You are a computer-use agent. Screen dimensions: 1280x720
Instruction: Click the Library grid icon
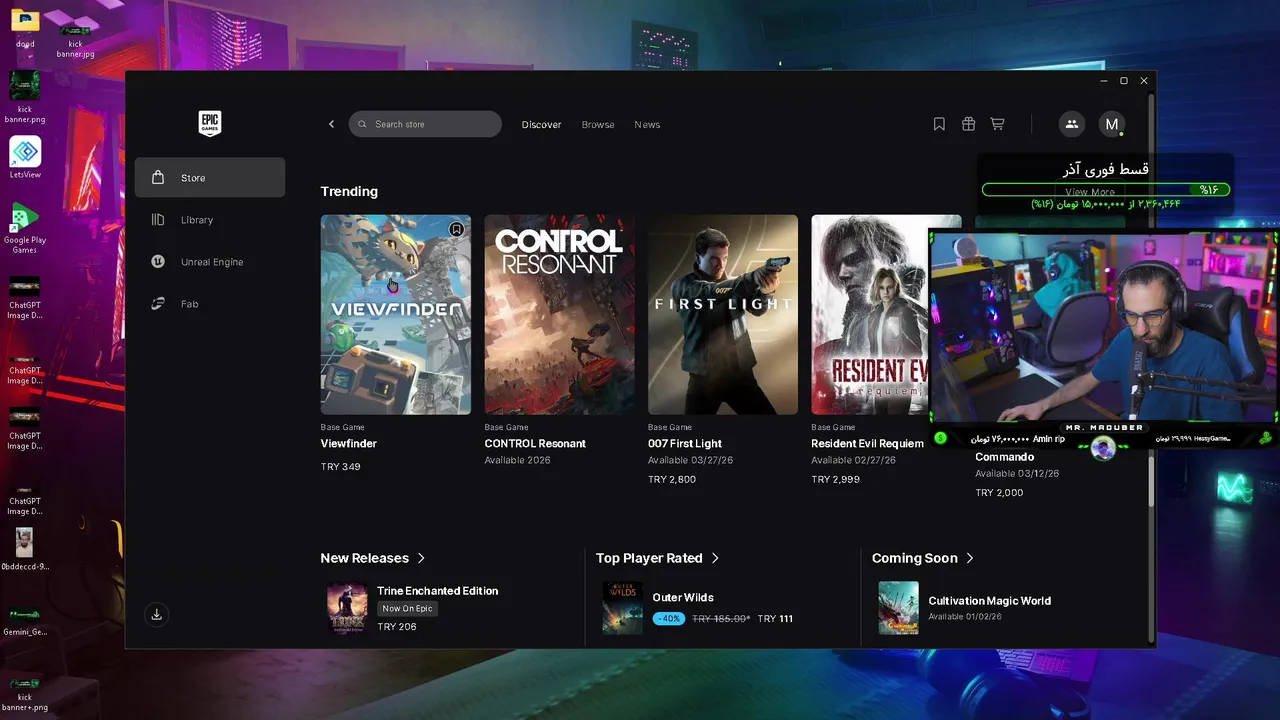click(158, 220)
